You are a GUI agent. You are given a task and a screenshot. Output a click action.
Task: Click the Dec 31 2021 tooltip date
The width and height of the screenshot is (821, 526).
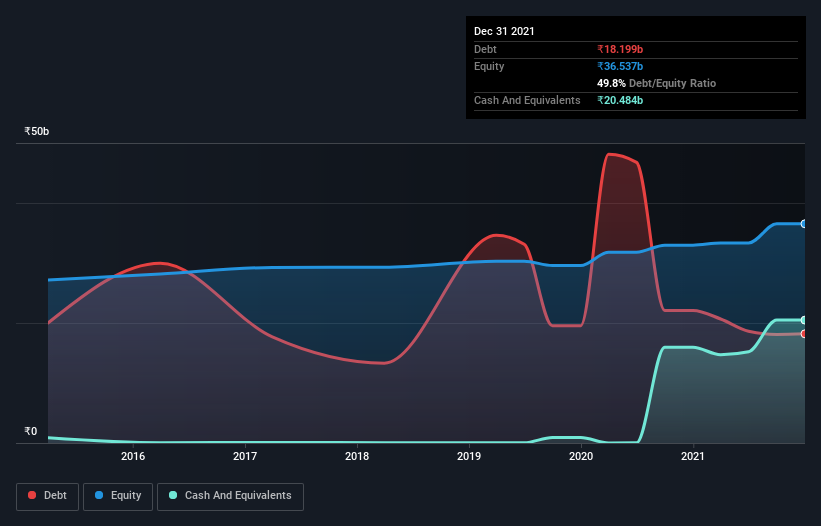tap(504, 31)
